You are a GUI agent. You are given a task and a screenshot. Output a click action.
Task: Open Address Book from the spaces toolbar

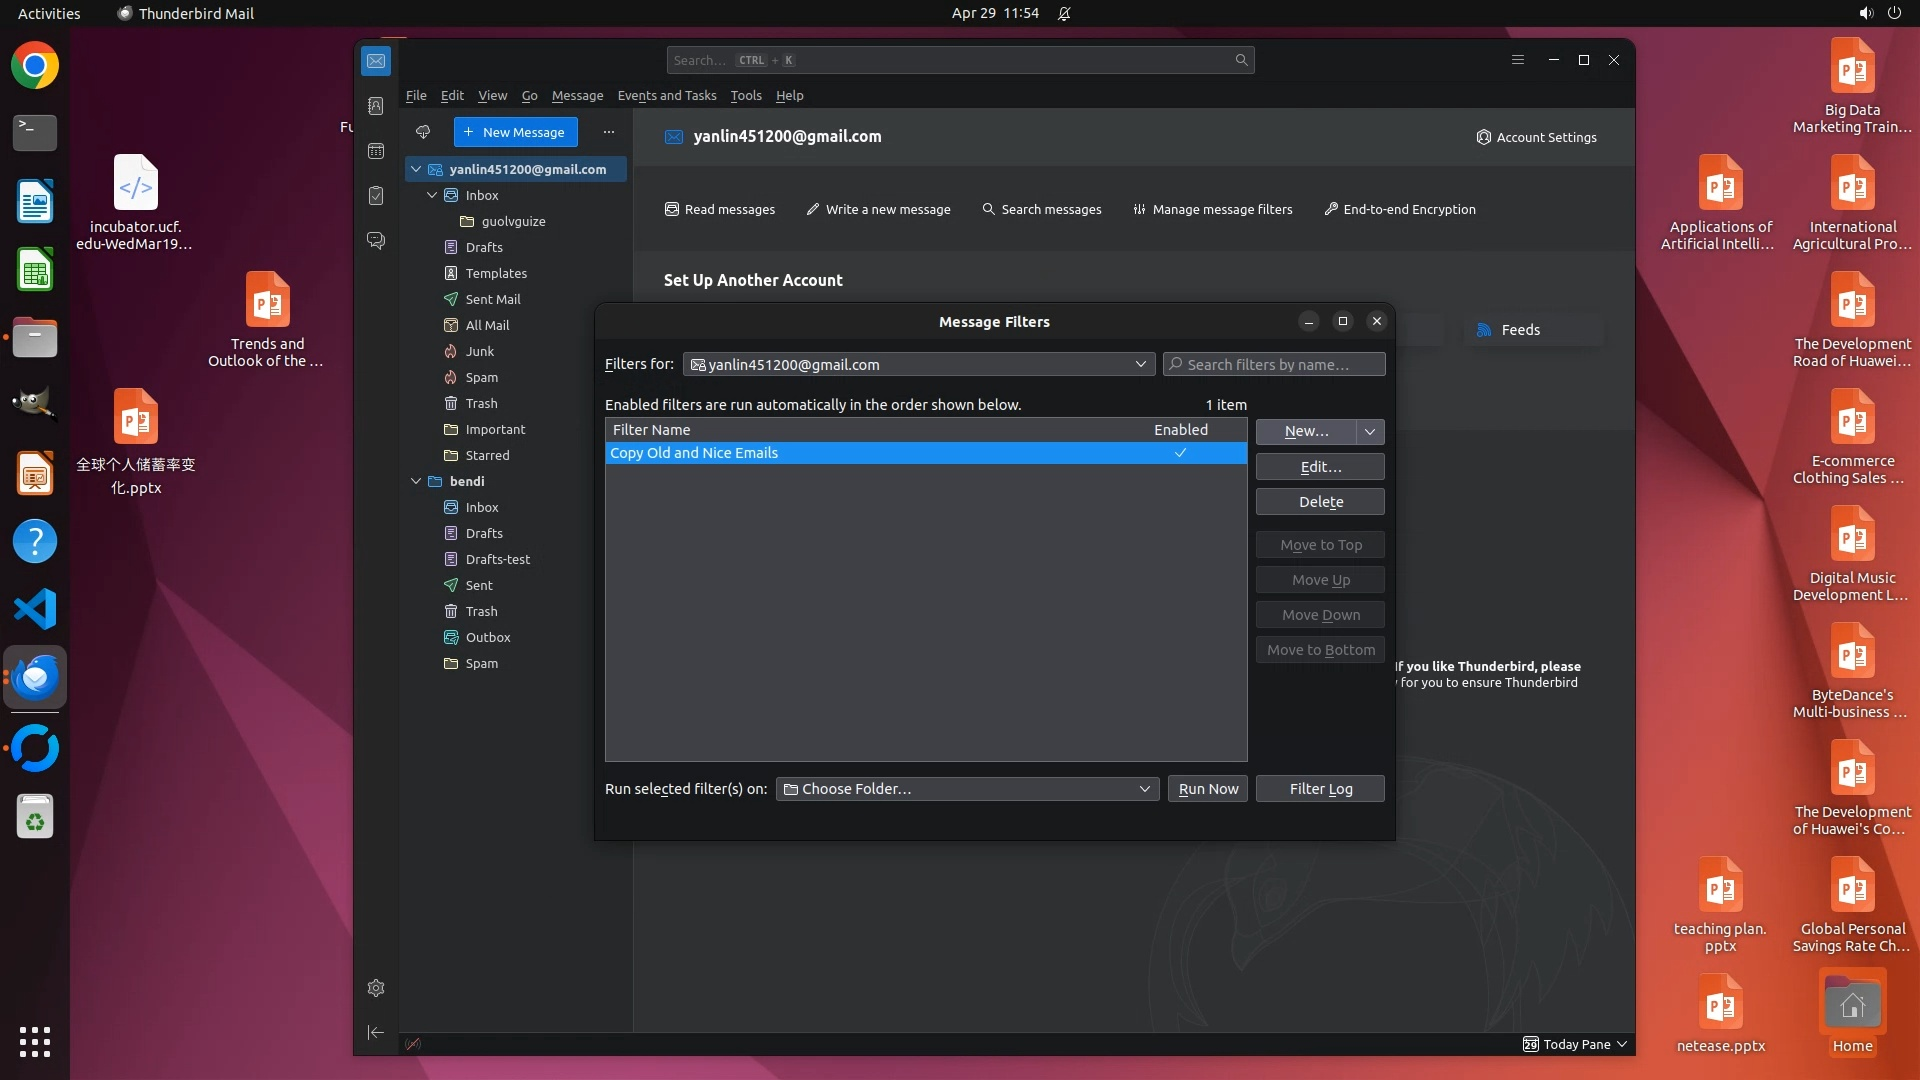pyautogui.click(x=376, y=106)
